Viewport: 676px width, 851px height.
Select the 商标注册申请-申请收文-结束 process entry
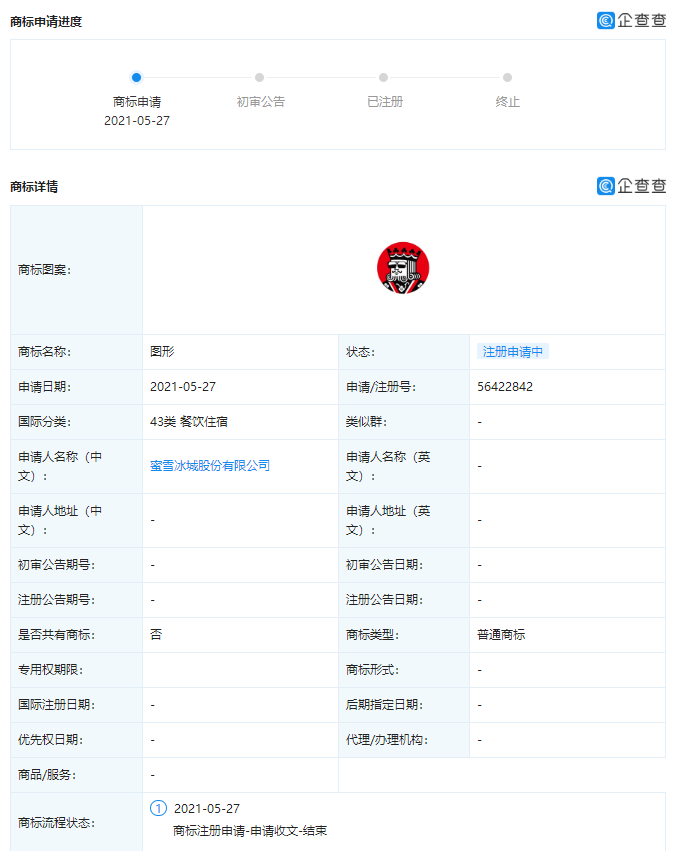[250, 831]
